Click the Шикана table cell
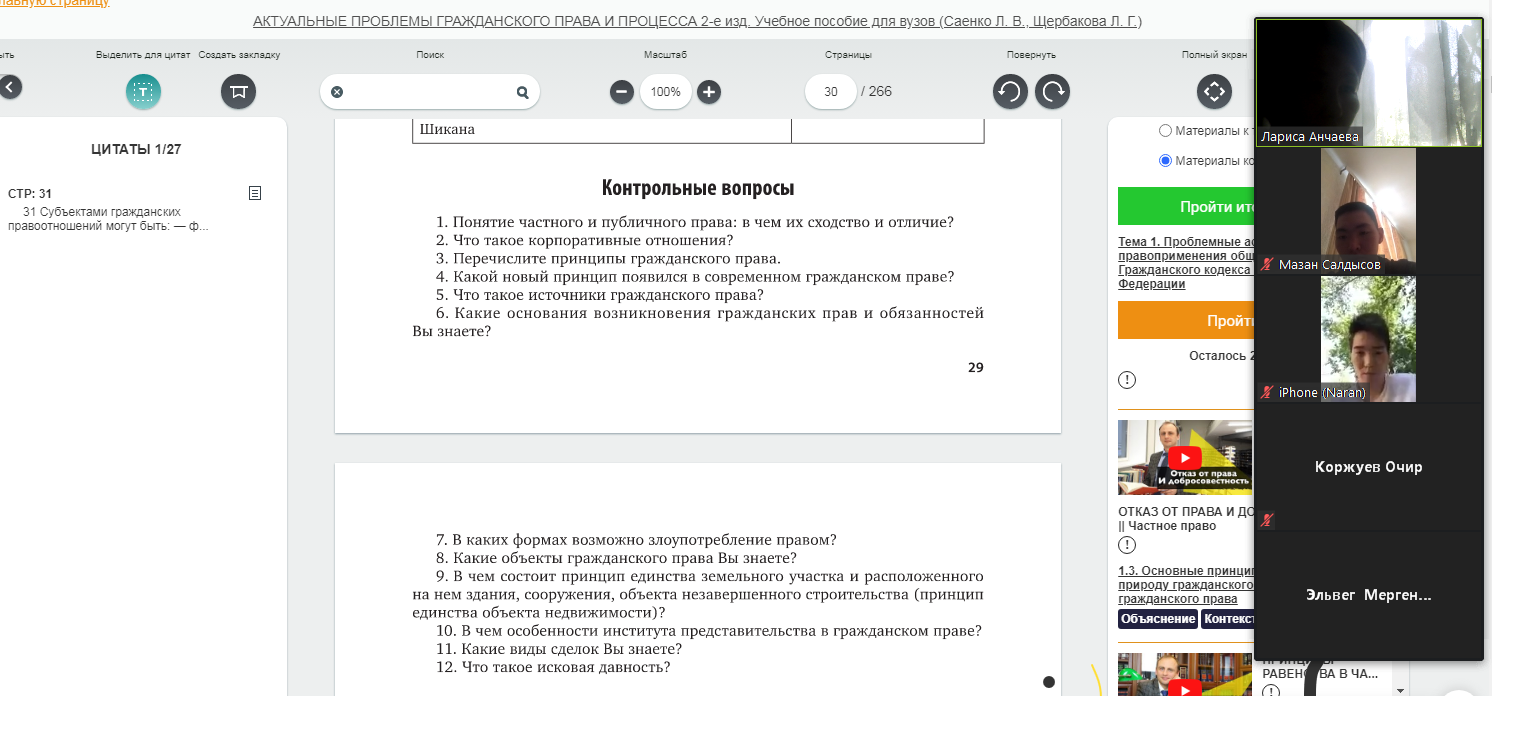1514x750 pixels. point(602,130)
